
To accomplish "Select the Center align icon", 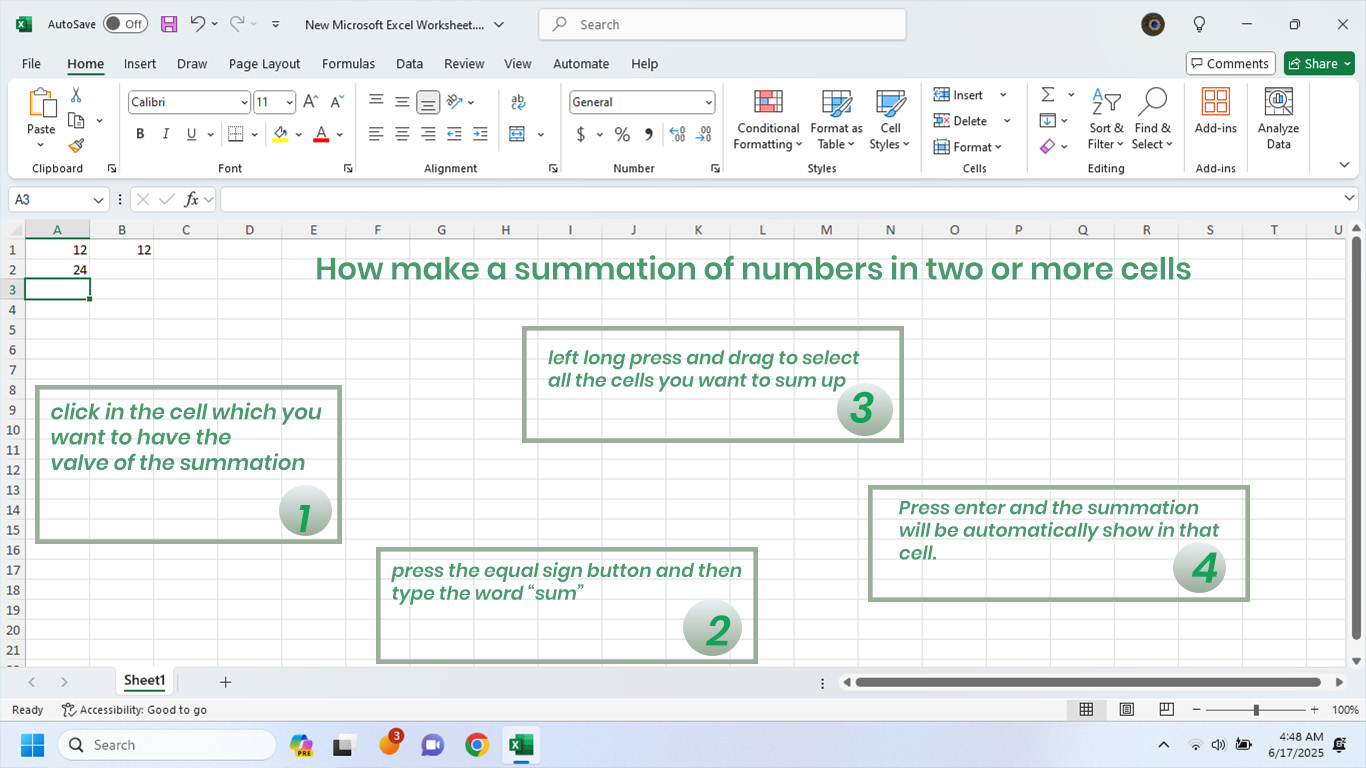I will click(x=402, y=134).
